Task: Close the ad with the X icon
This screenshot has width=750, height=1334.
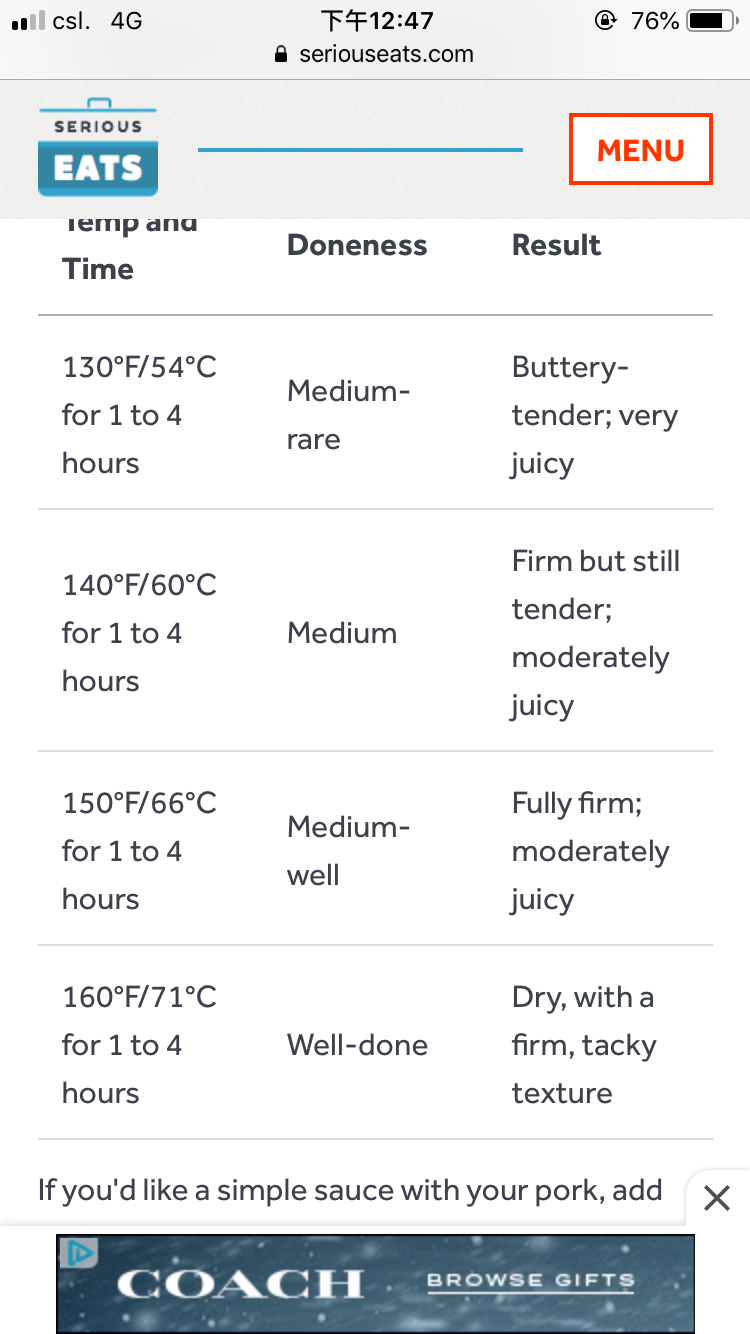Action: (717, 1197)
